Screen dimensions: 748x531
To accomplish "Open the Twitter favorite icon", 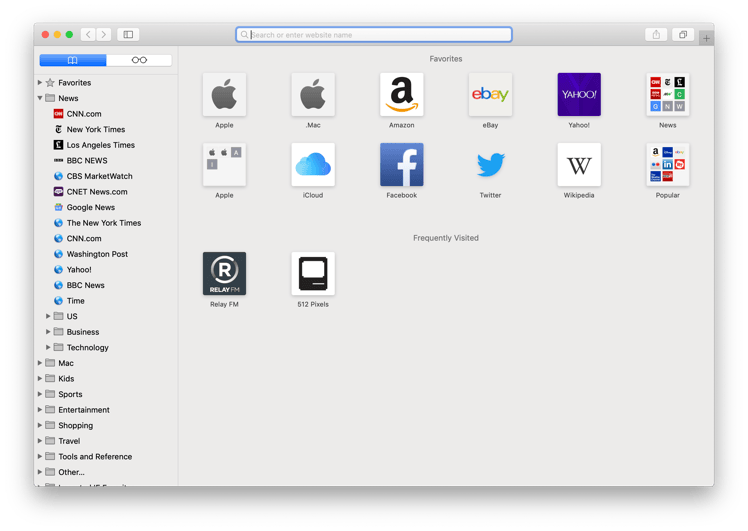I will pos(490,165).
